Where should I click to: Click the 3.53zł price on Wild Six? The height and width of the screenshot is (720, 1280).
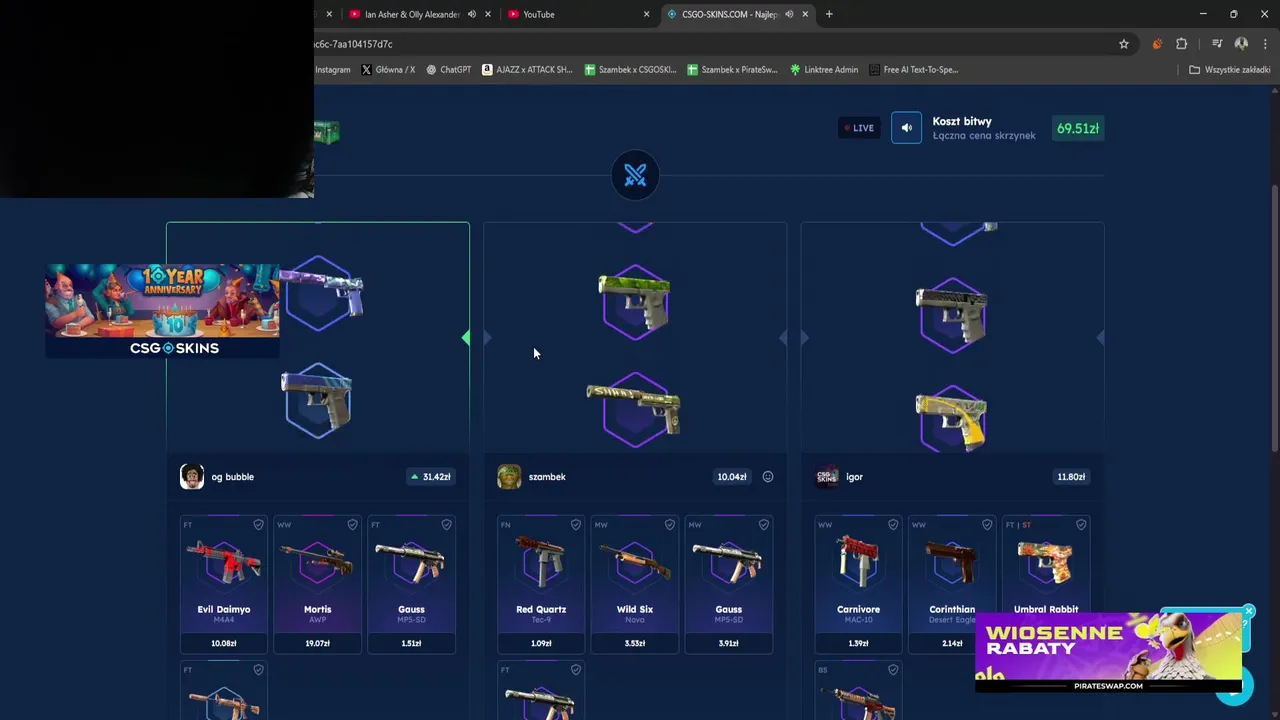[x=635, y=643]
